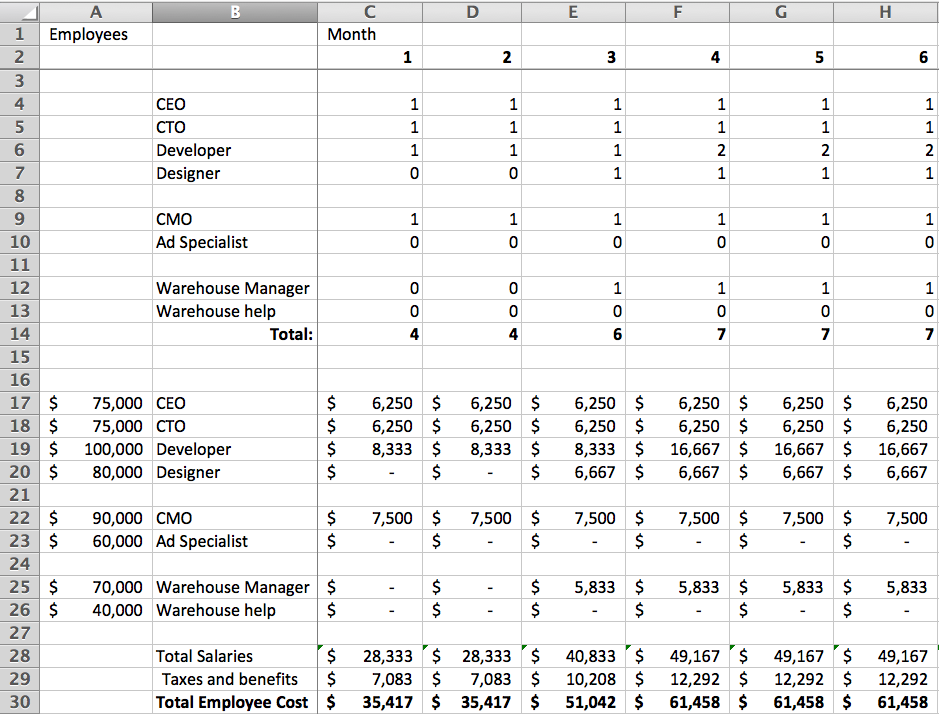Click 'Warehouse Manager' label in row 12

coord(235,288)
